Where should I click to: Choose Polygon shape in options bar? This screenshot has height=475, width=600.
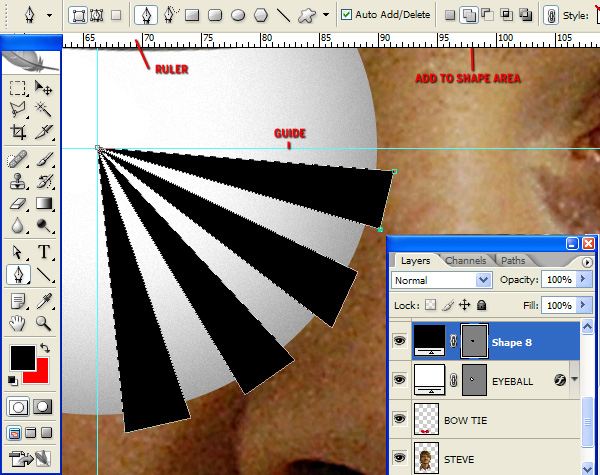pyautogui.click(x=261, y=15)
